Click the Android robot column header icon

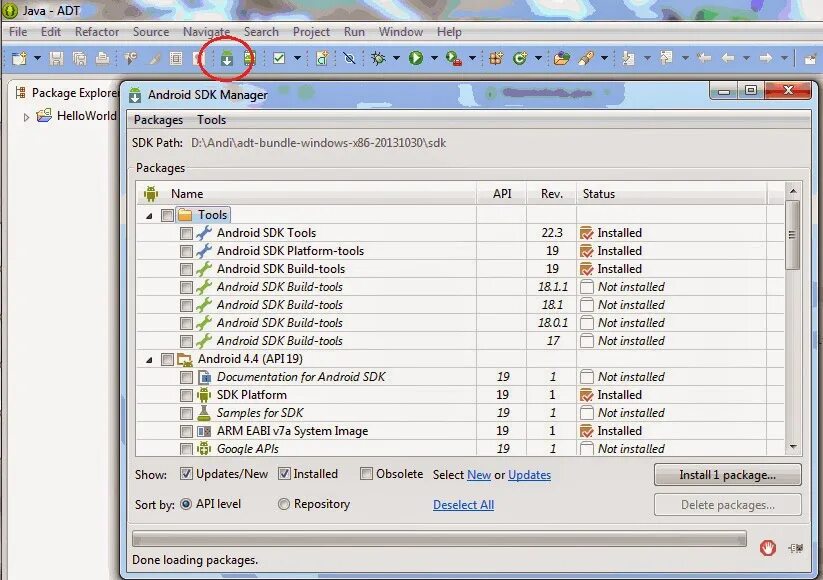tap(151, 194)
